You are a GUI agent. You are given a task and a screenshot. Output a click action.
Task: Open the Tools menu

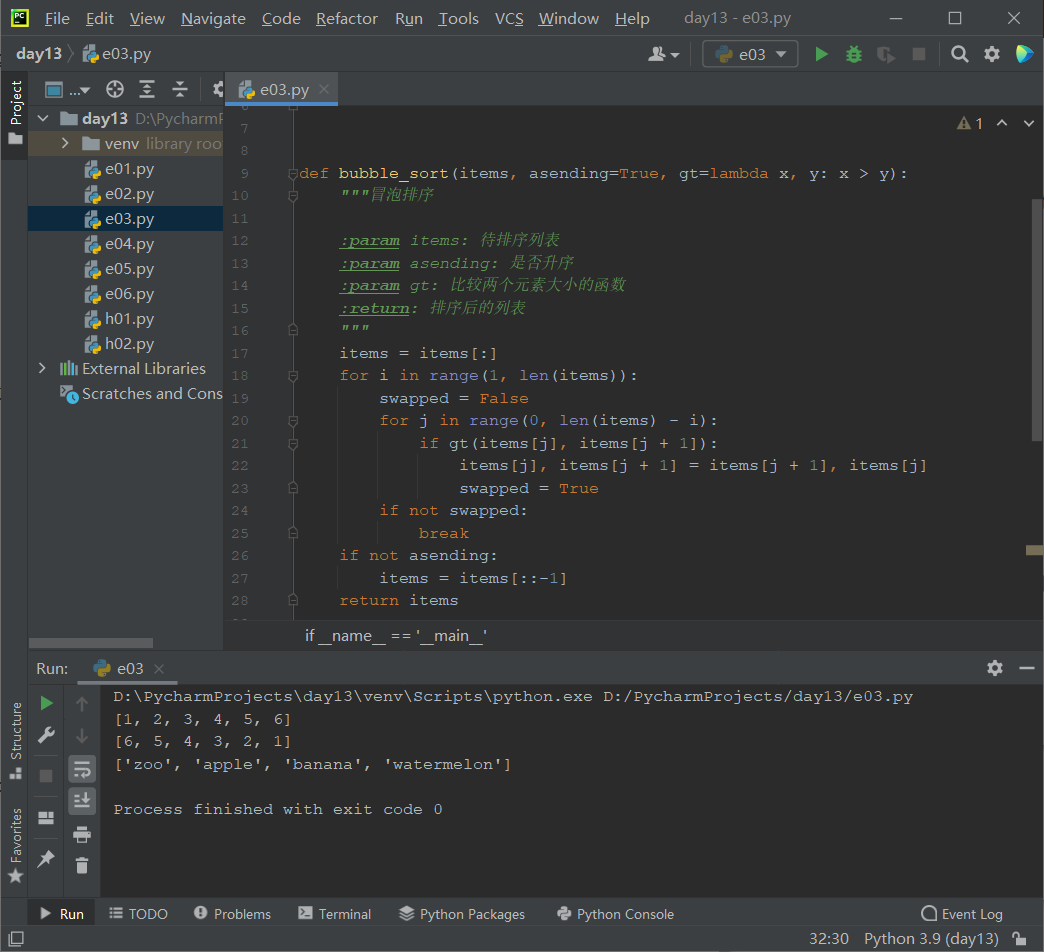click(458, 19)
